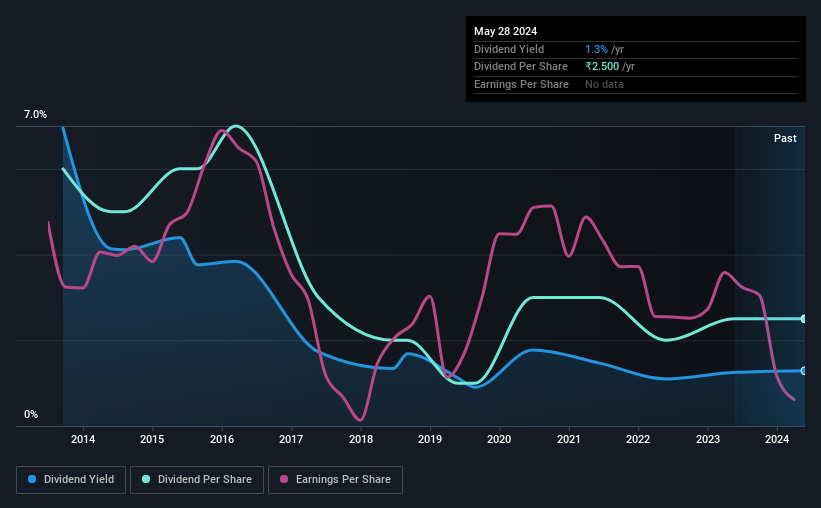Click the Dividend Per Share line endpoint marker

pos(804,318)
